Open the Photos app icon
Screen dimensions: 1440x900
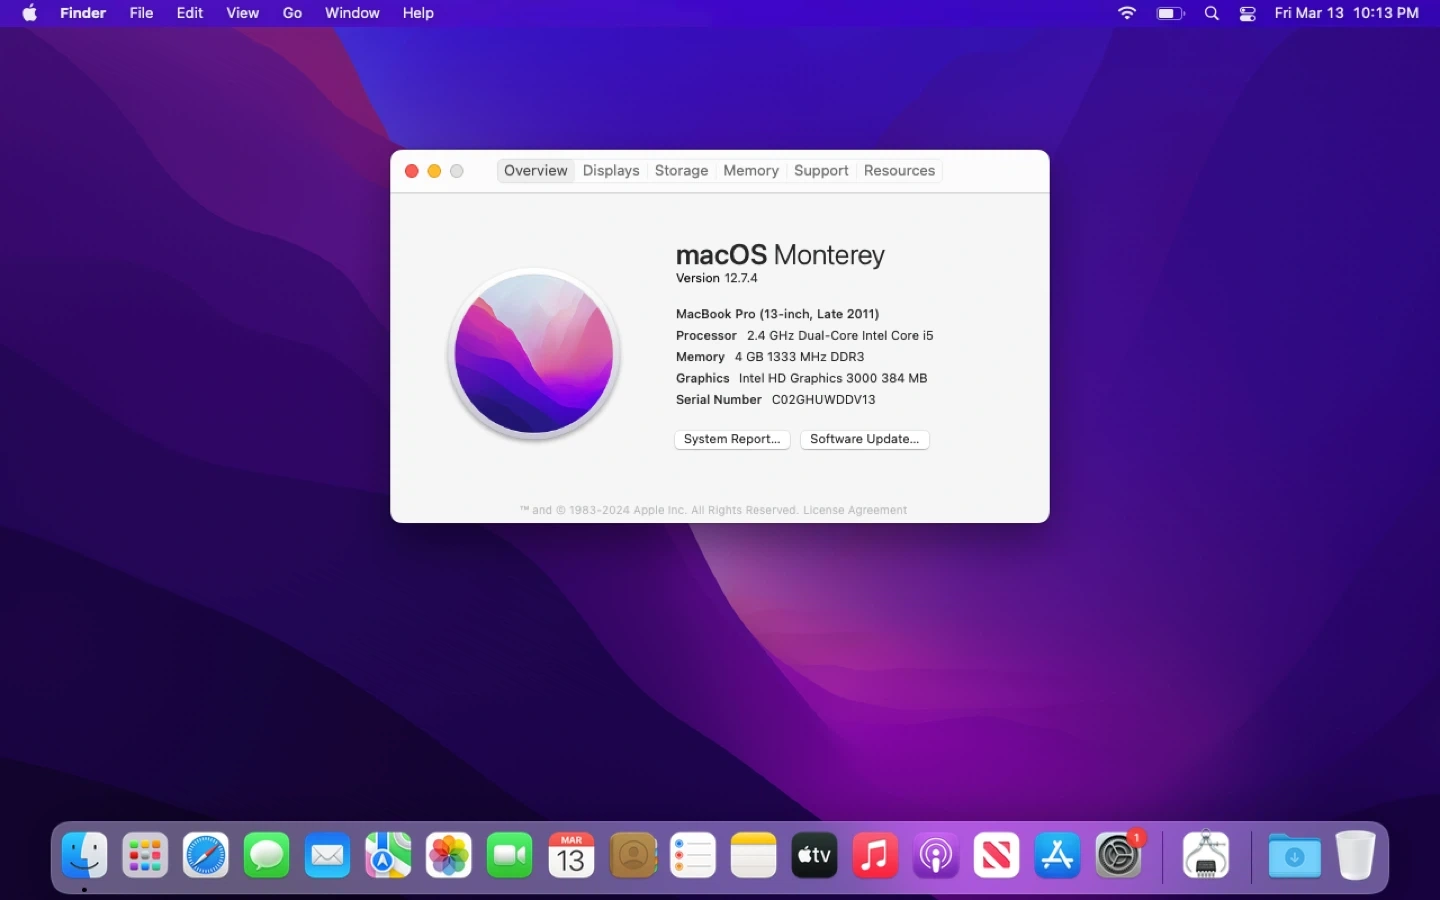(x=449, y=856)
